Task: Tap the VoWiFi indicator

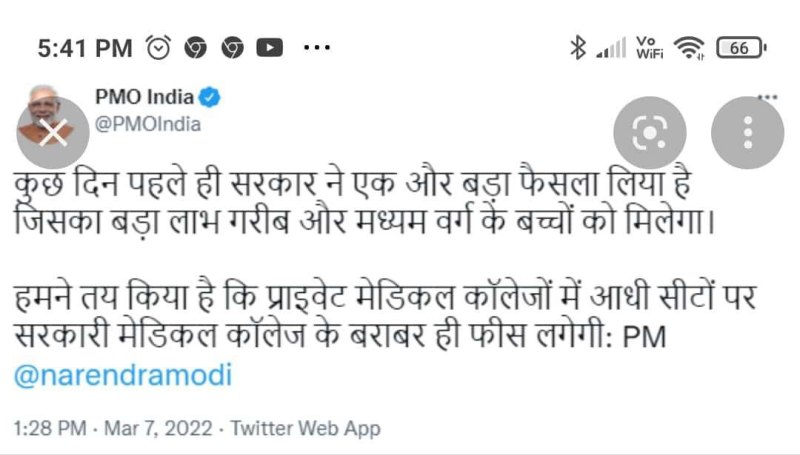Action: [x=650, y=47]
